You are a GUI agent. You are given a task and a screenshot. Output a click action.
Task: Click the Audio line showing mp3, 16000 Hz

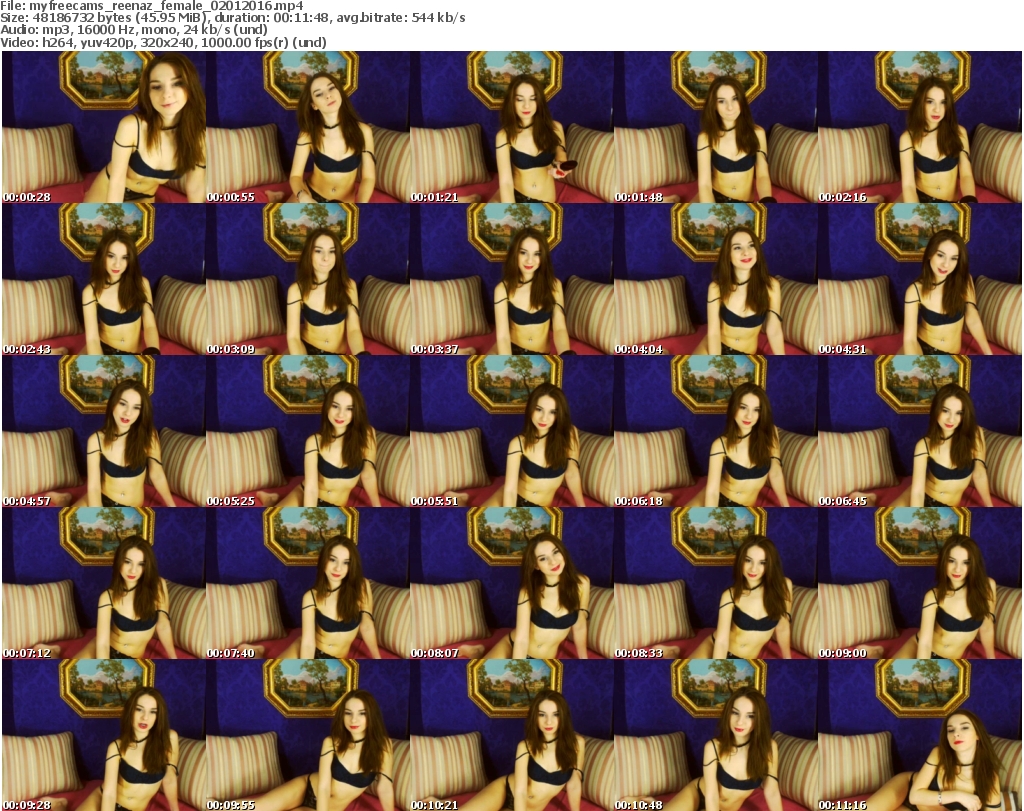134,30
